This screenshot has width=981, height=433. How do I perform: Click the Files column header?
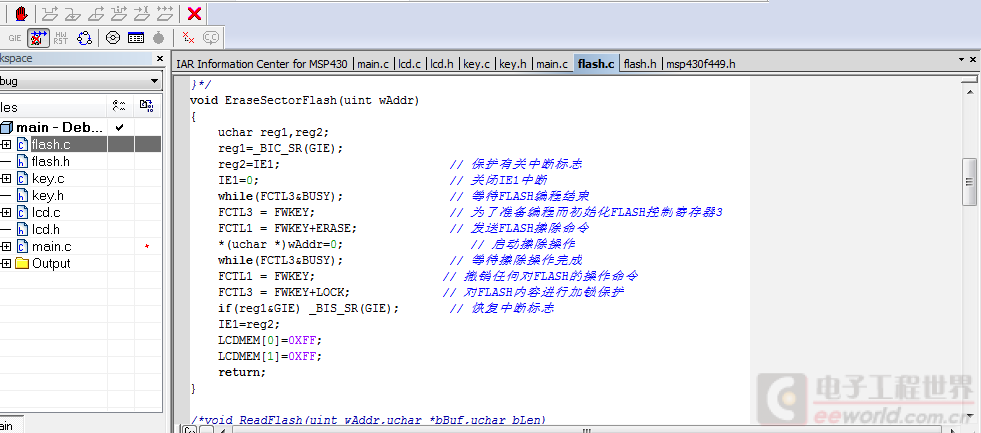pyautogui.click(x=53, y=107)
